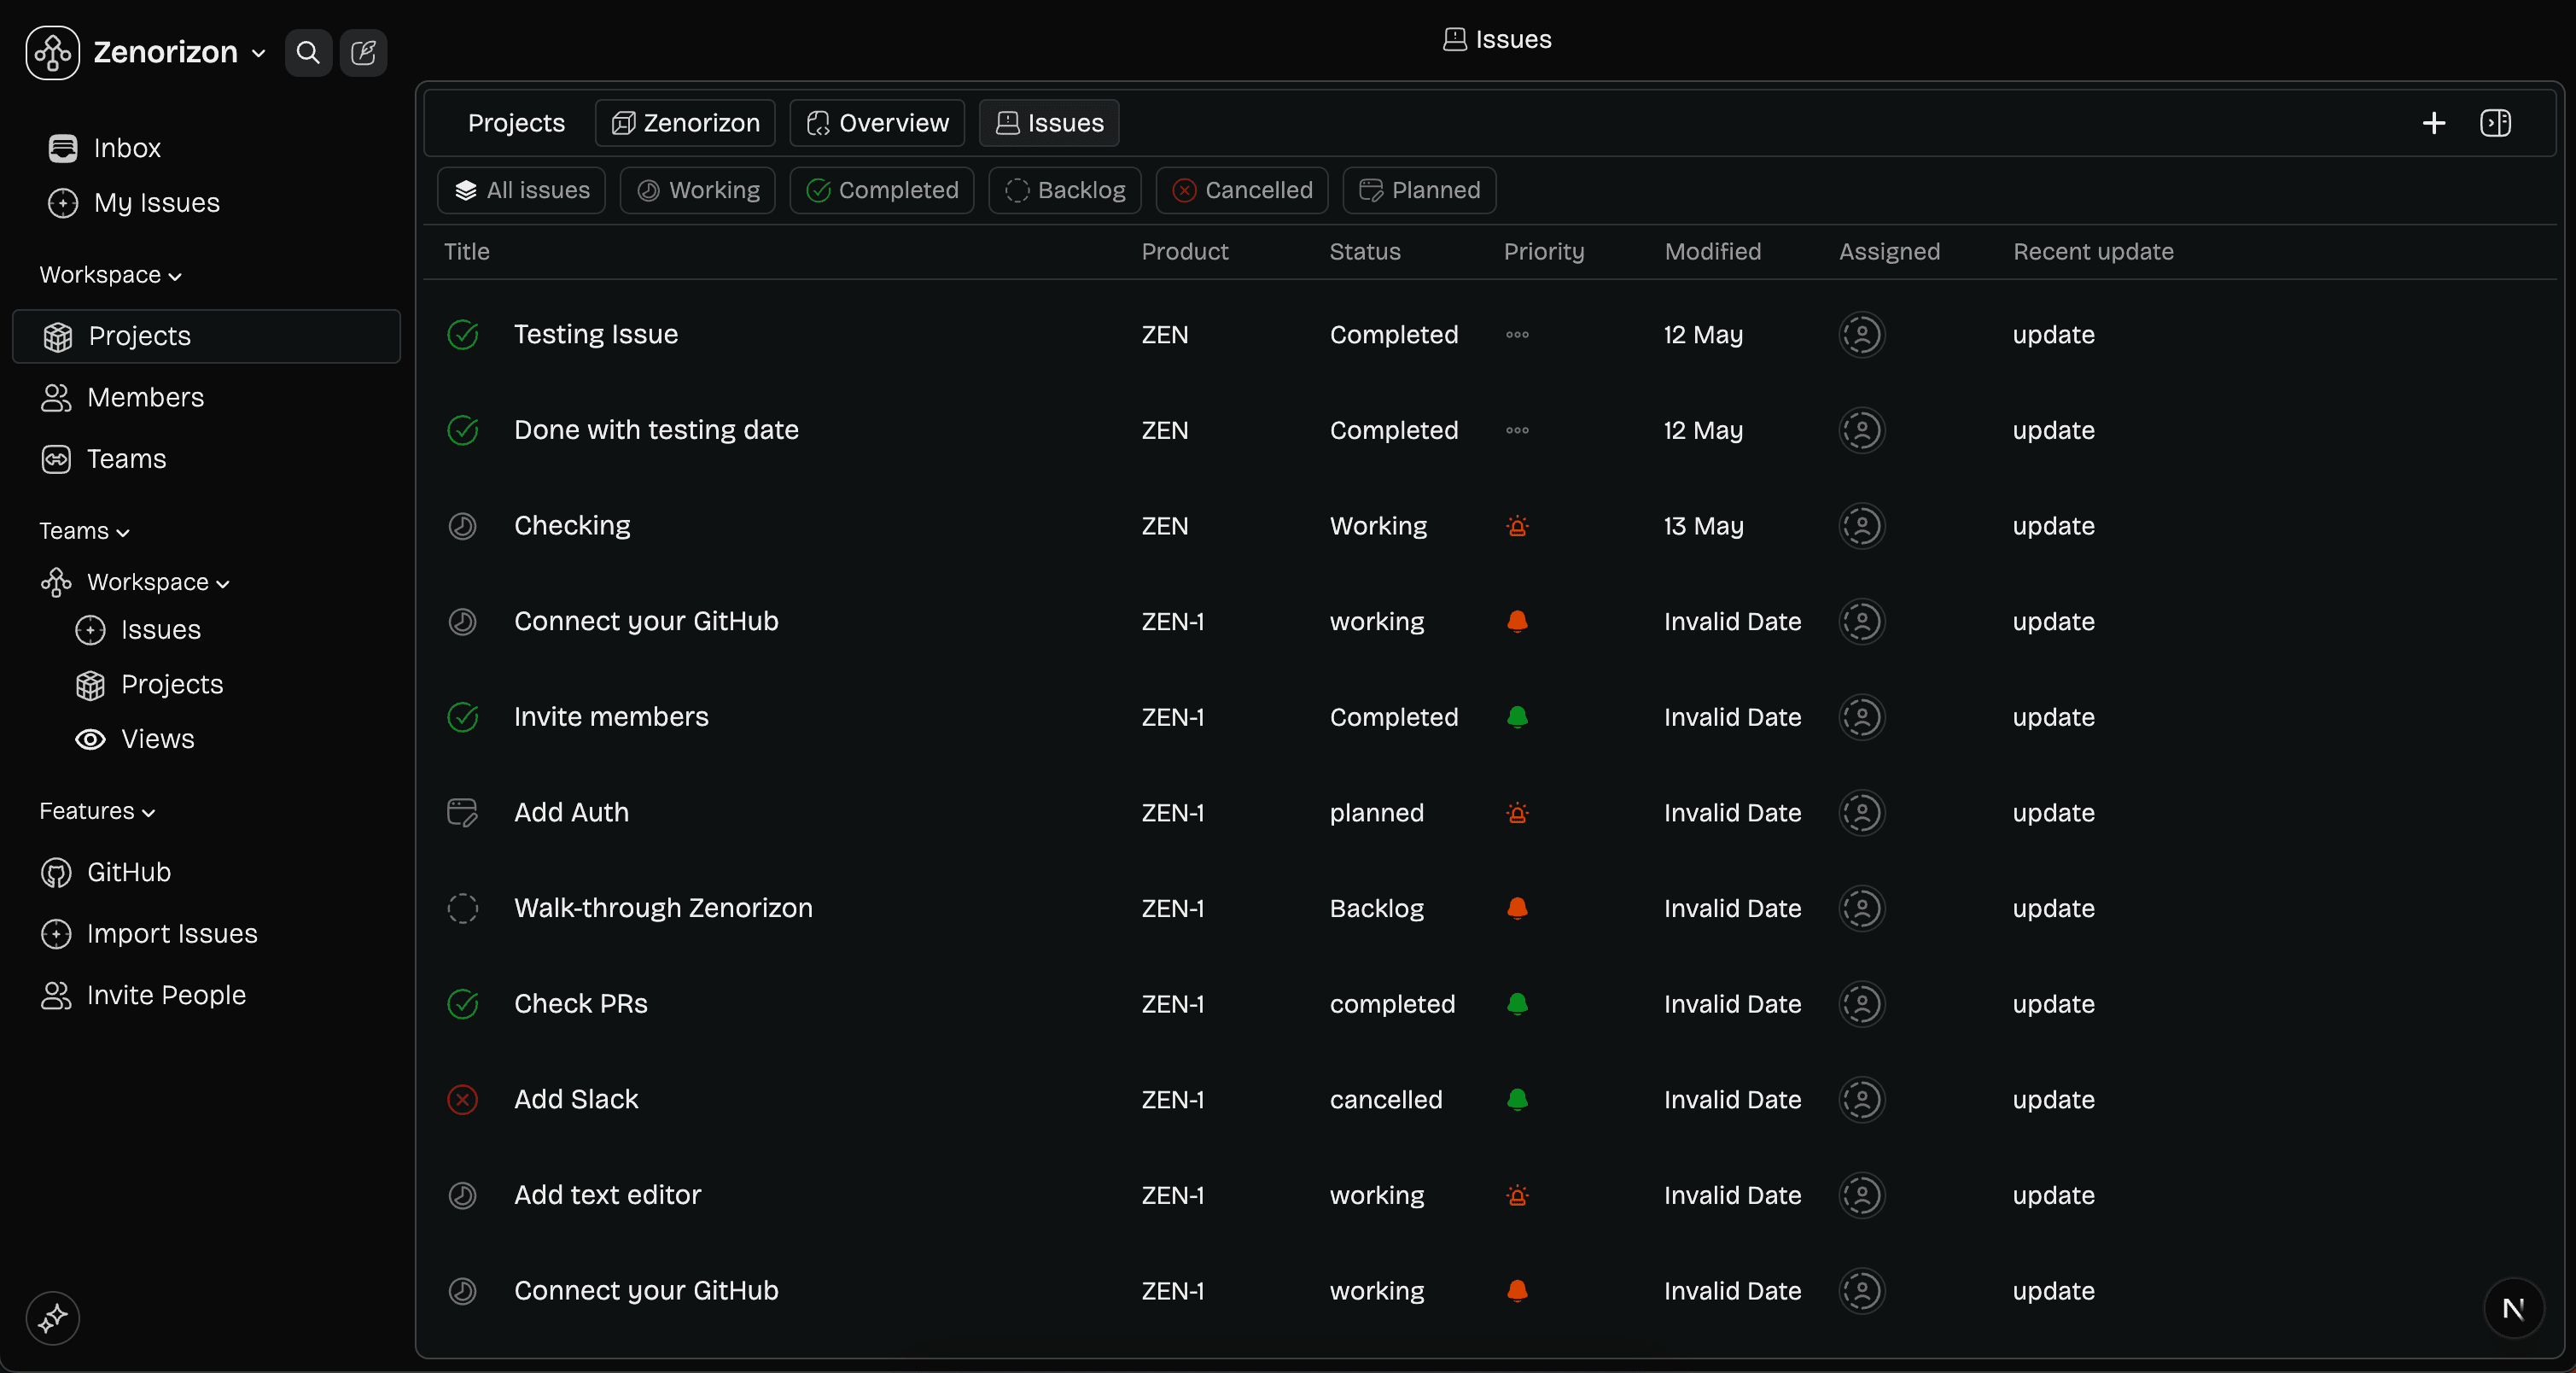This screenshot has width=2576, height=1373.
Task: Open the Inbox from the sidebar
Action: point(126,148)
